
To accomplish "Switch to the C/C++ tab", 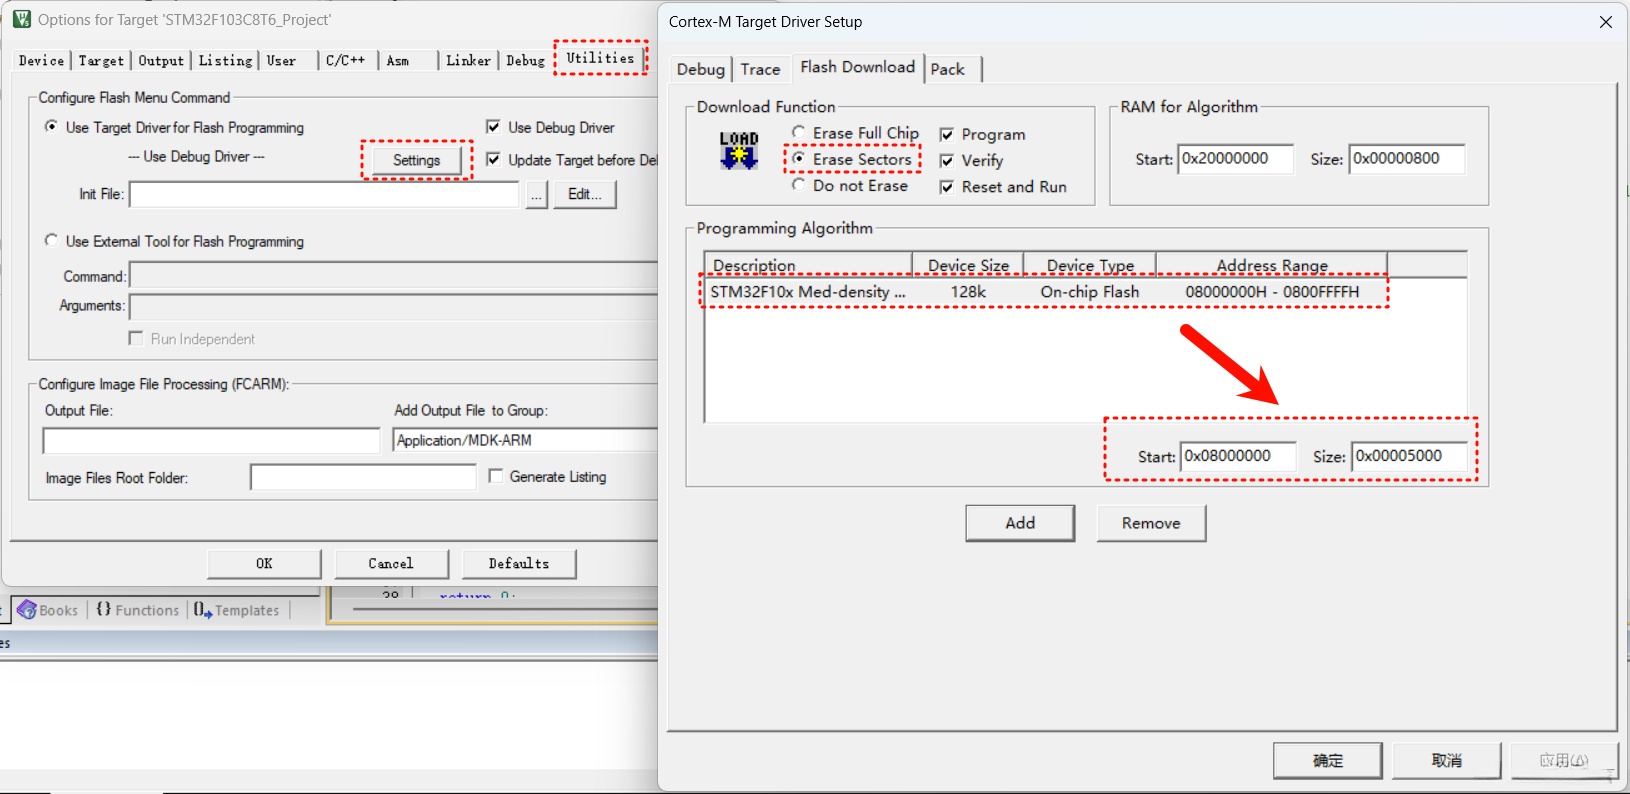I will coord(345,61).
